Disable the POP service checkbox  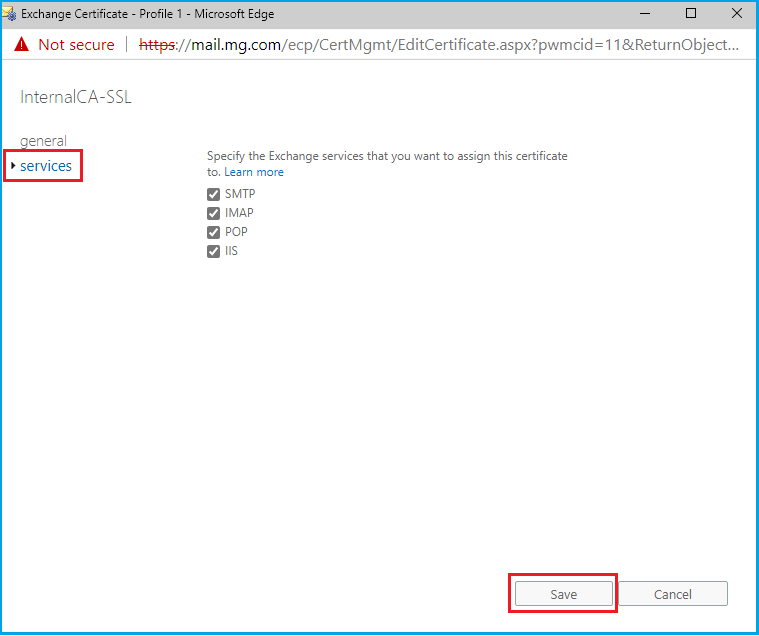pos(213,232)
